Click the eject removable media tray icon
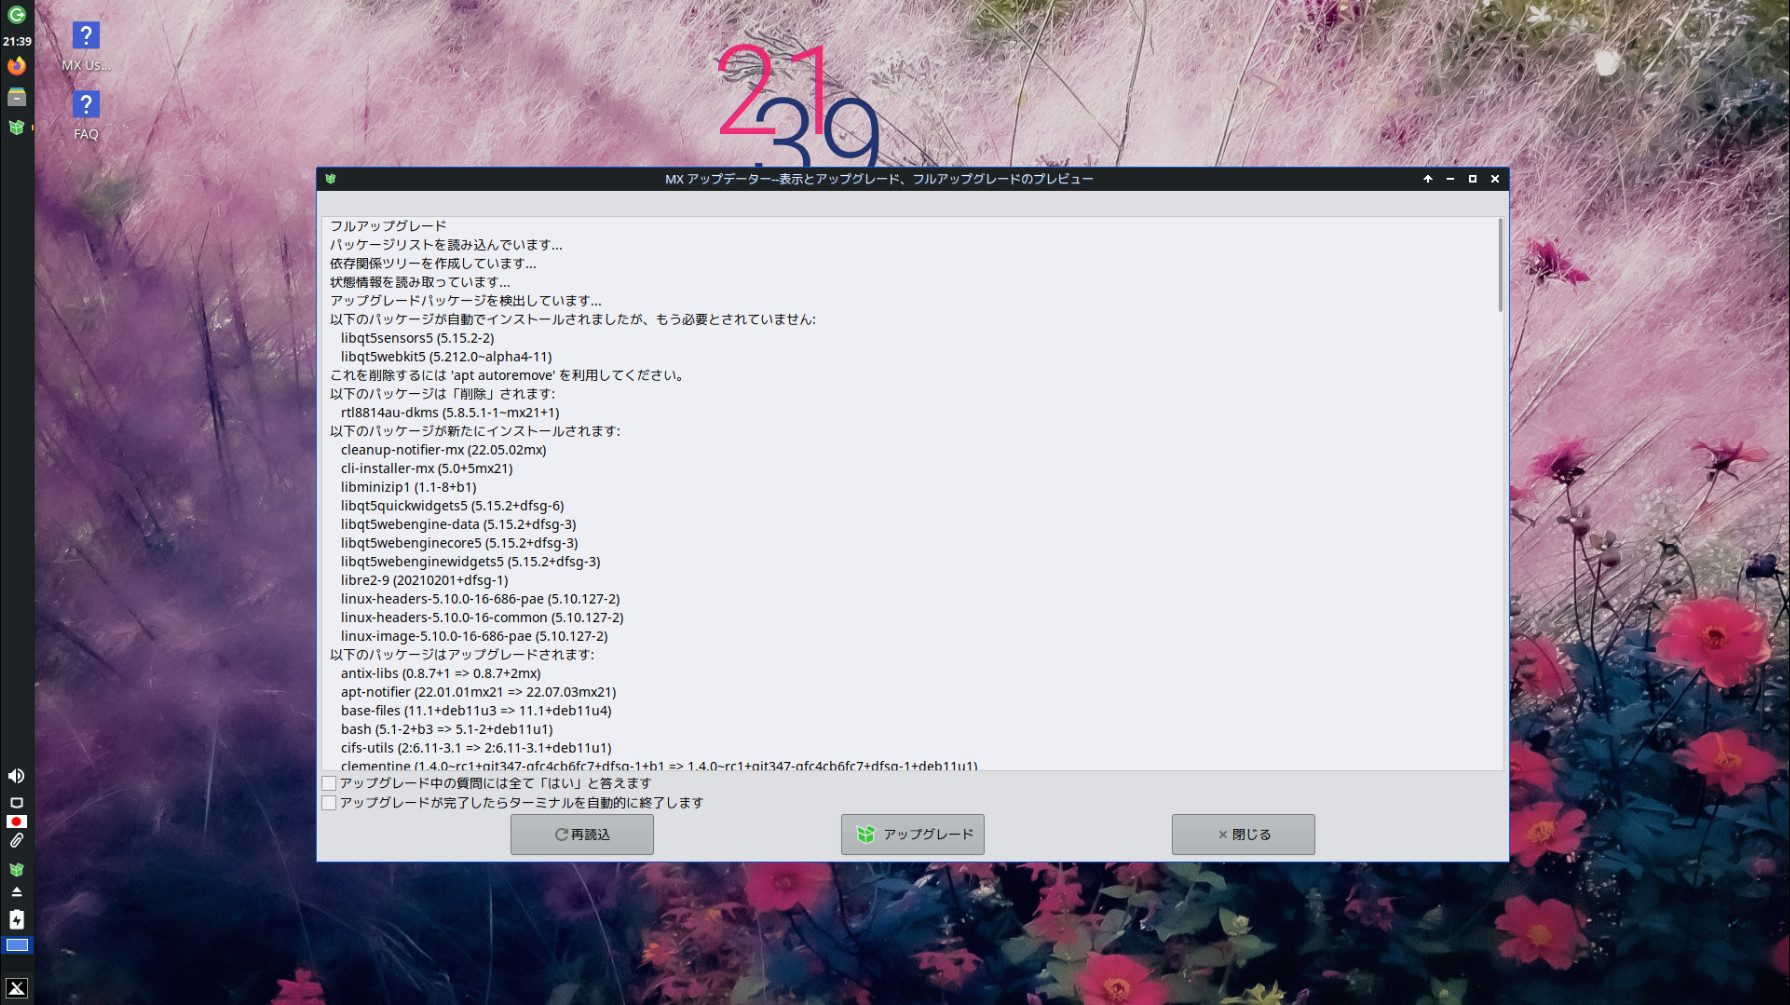The width and height of the screenshot is (1790, 1005). (17, 892)
